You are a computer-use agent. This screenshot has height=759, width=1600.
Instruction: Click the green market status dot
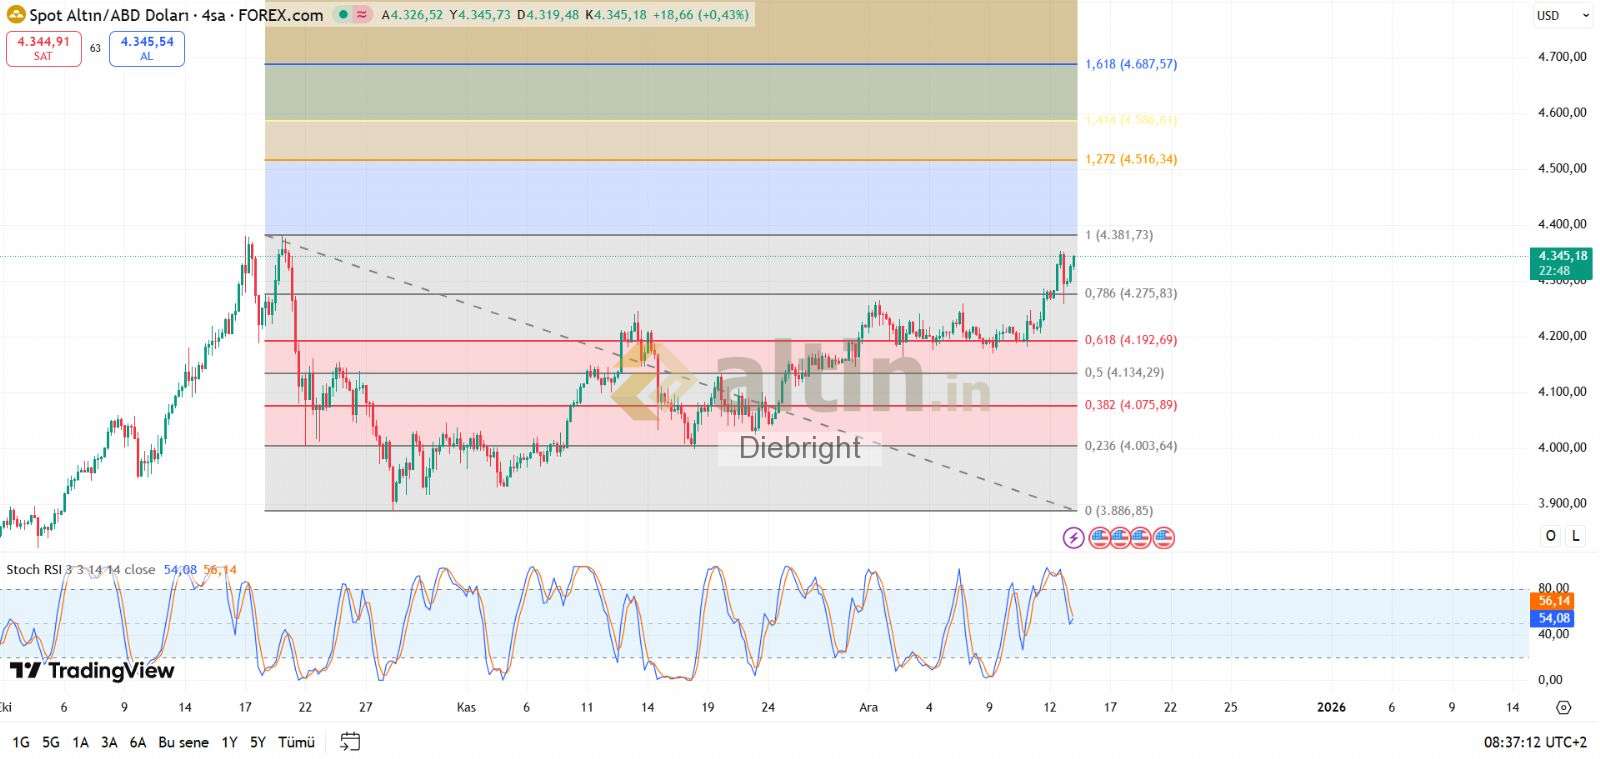[x=343, y=15]
